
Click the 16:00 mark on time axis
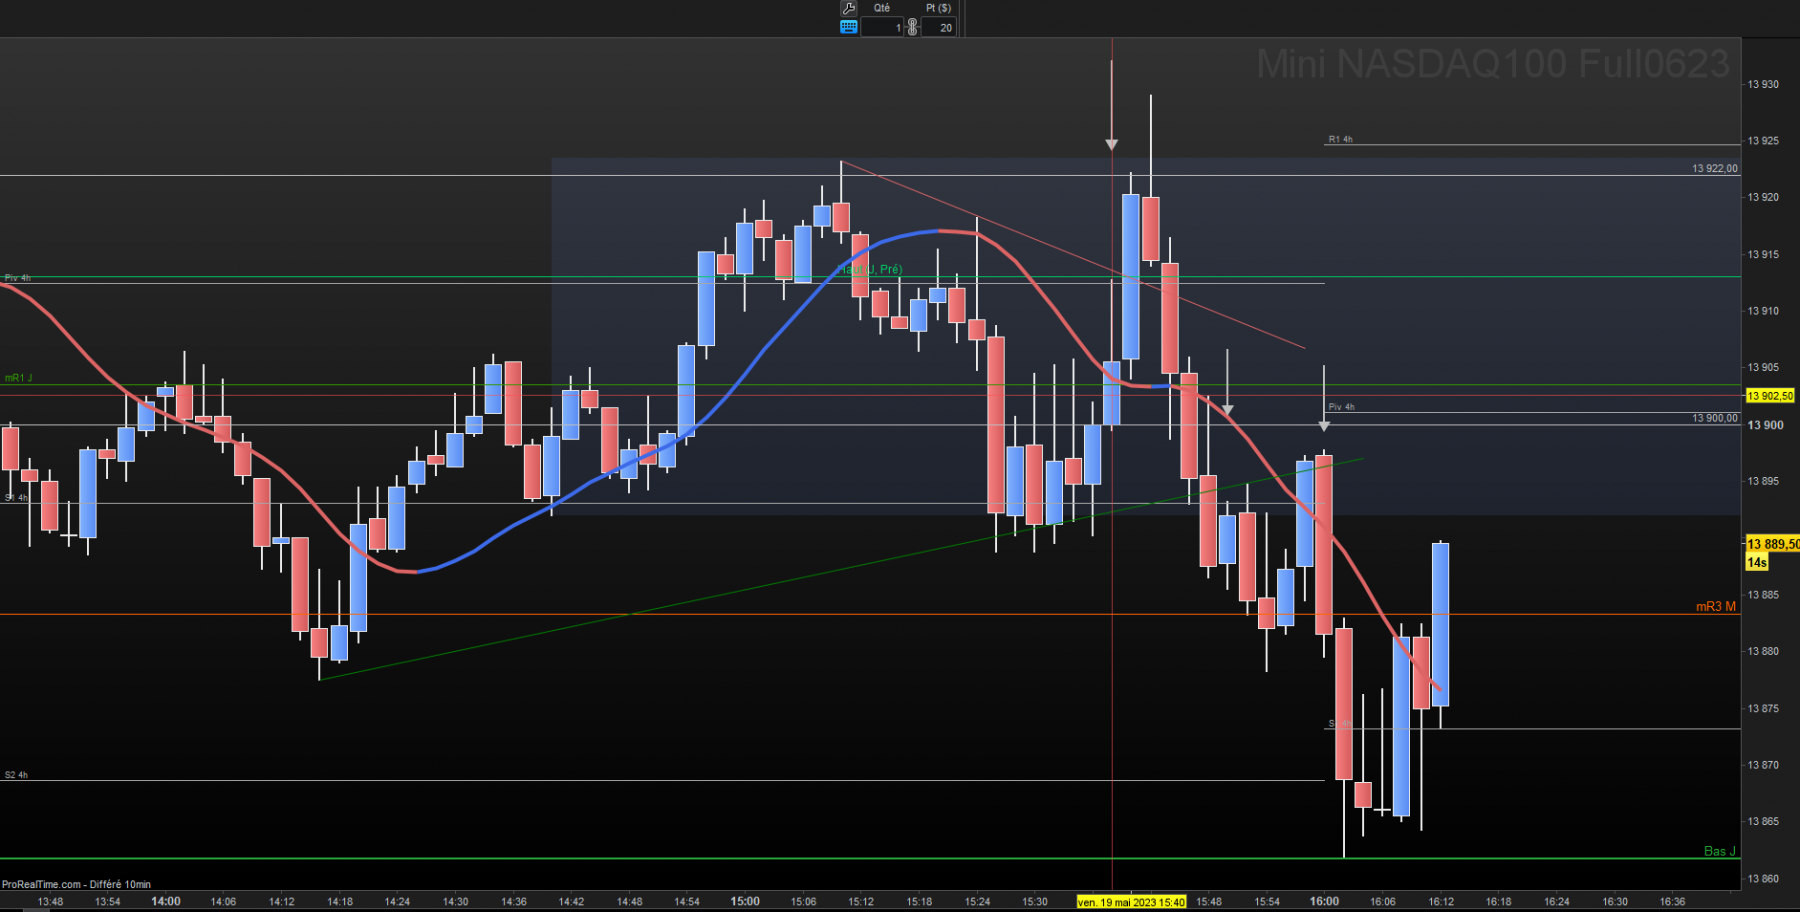tap(1324, 902)
